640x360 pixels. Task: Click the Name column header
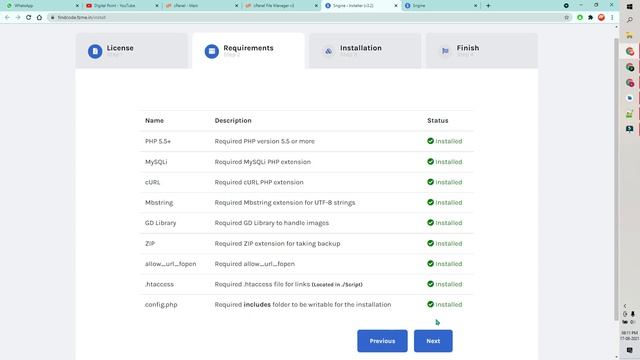coord(154,120)
